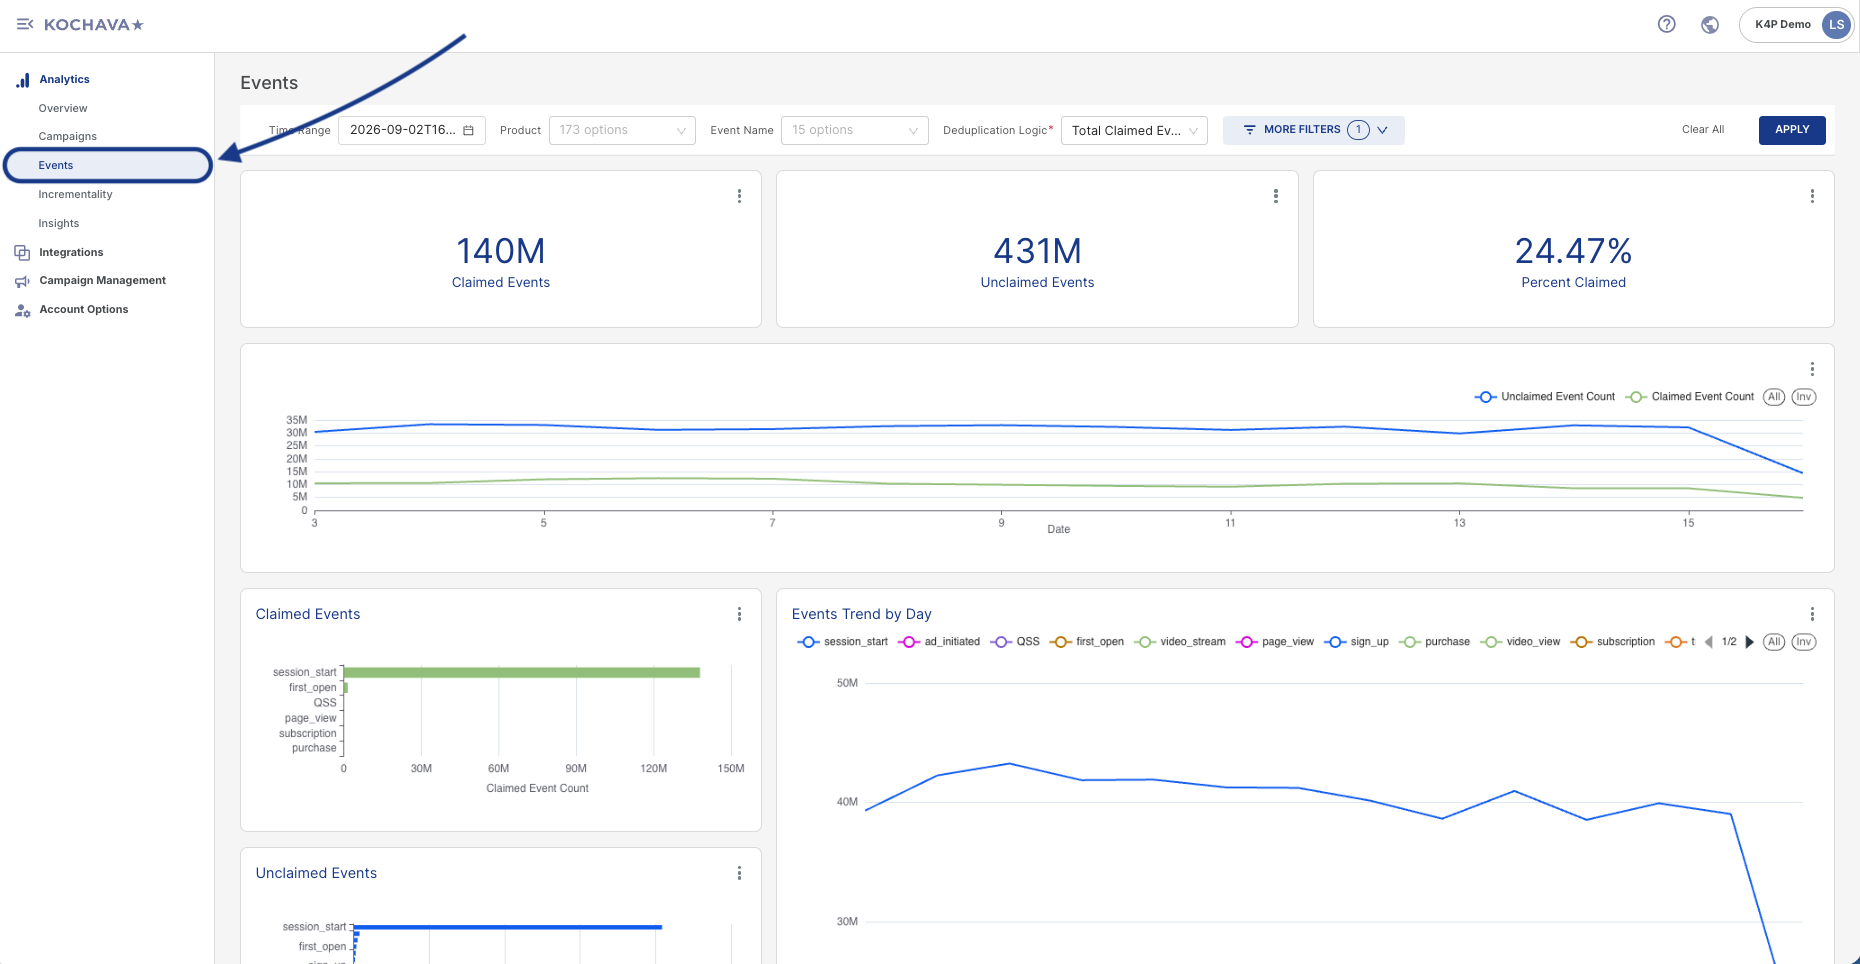The height and width of the screenshot is (964, 1860).
Task: Click the Account Options user-gear icon
Action: (22, 310)
